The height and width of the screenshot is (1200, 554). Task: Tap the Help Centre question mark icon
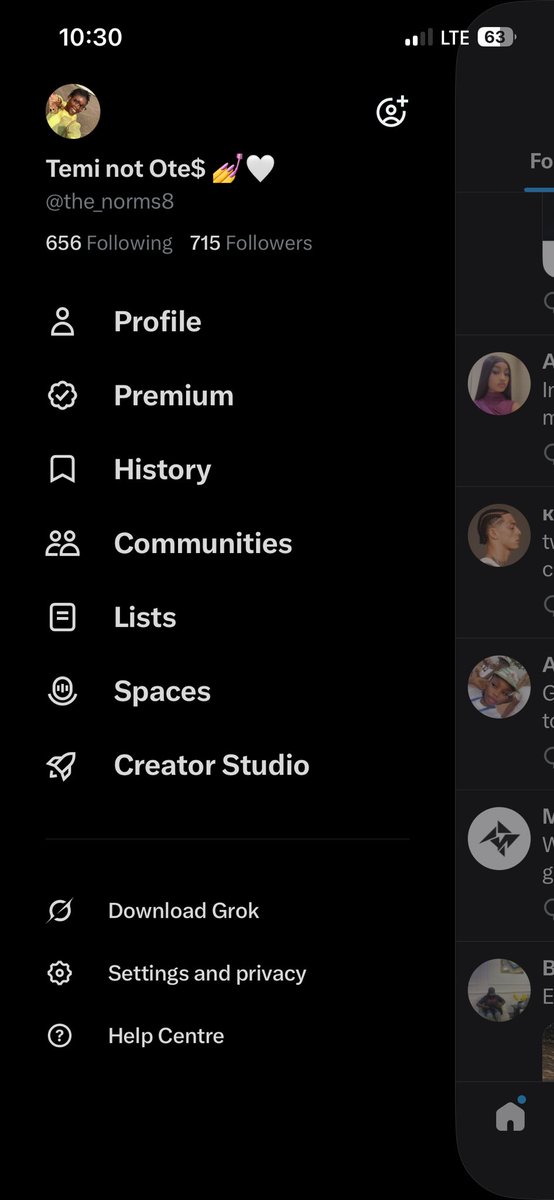pos(60,1036)
